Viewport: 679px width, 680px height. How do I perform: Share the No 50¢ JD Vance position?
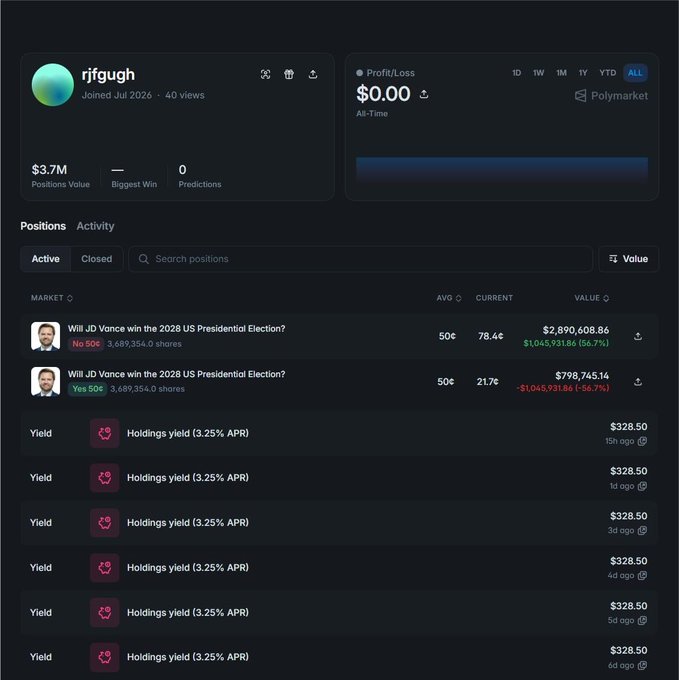pos(638,336)
